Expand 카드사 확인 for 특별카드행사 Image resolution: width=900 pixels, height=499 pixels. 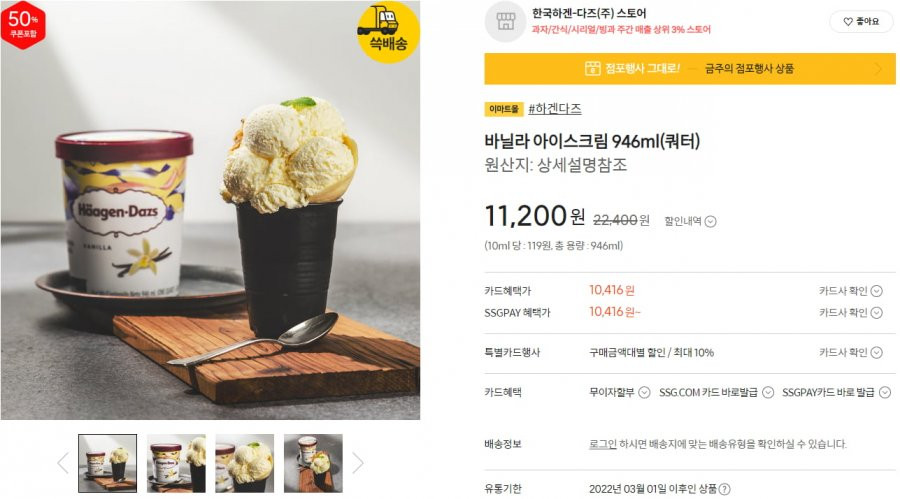click(x=851, y=353)
